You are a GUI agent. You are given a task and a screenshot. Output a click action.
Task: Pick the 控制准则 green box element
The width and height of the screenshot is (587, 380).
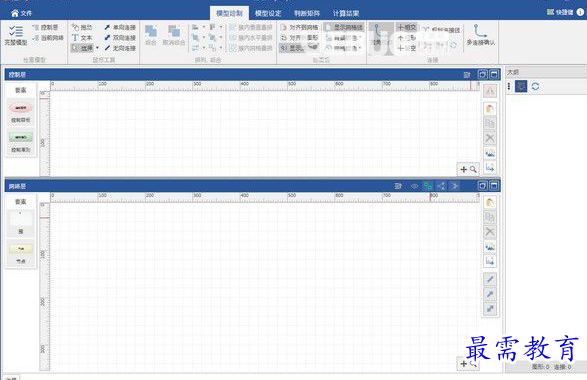[21, 141]
